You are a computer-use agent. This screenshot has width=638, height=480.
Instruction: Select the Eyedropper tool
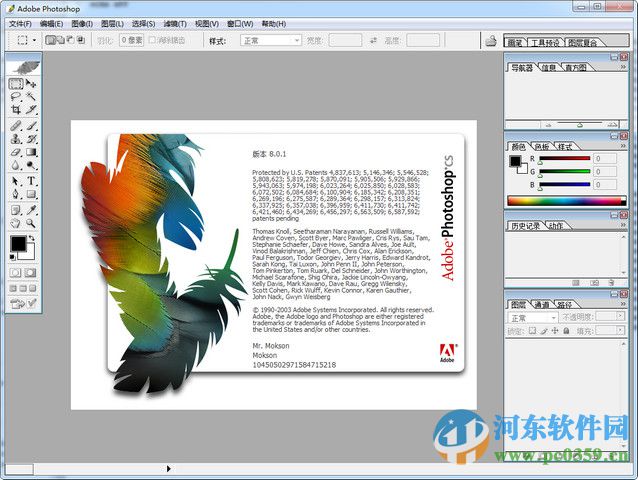click(31, 210)
